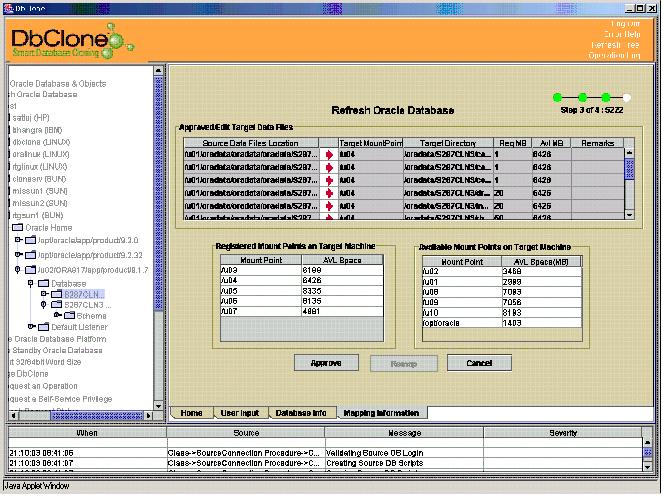Click the Req MB column header

pos(512,143)
